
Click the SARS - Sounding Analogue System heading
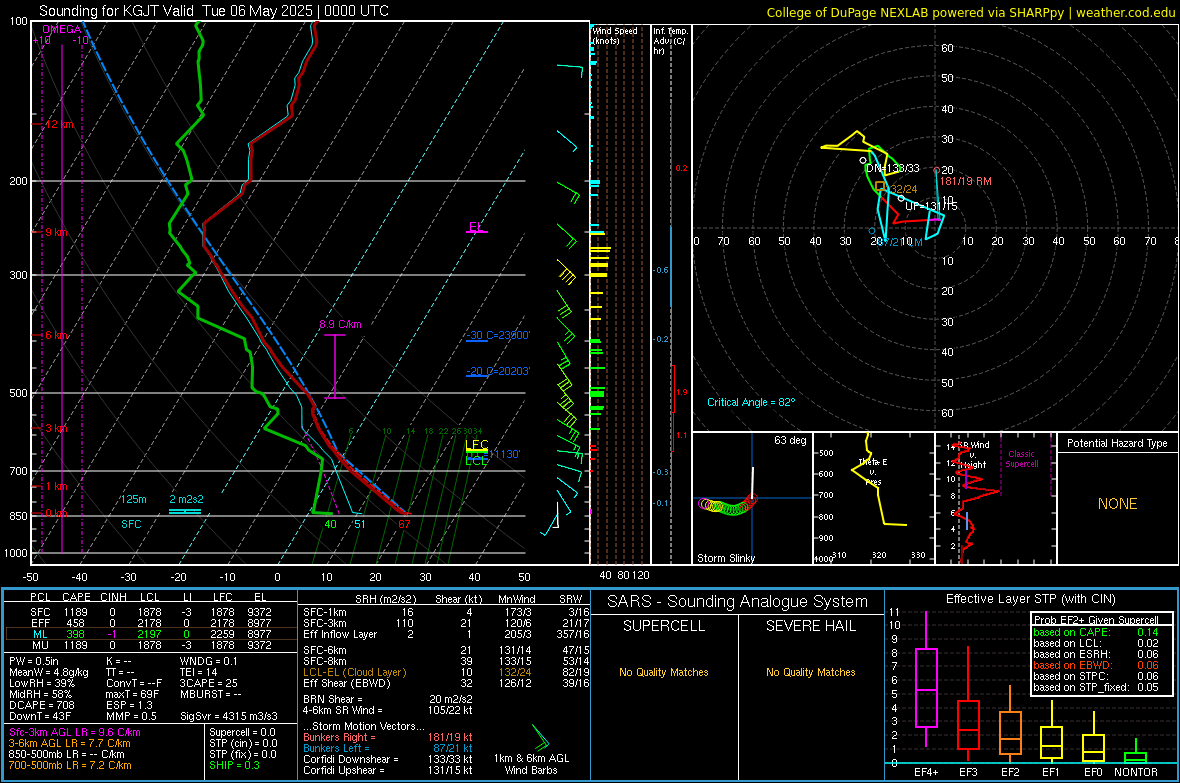click(x=738, y=602)
